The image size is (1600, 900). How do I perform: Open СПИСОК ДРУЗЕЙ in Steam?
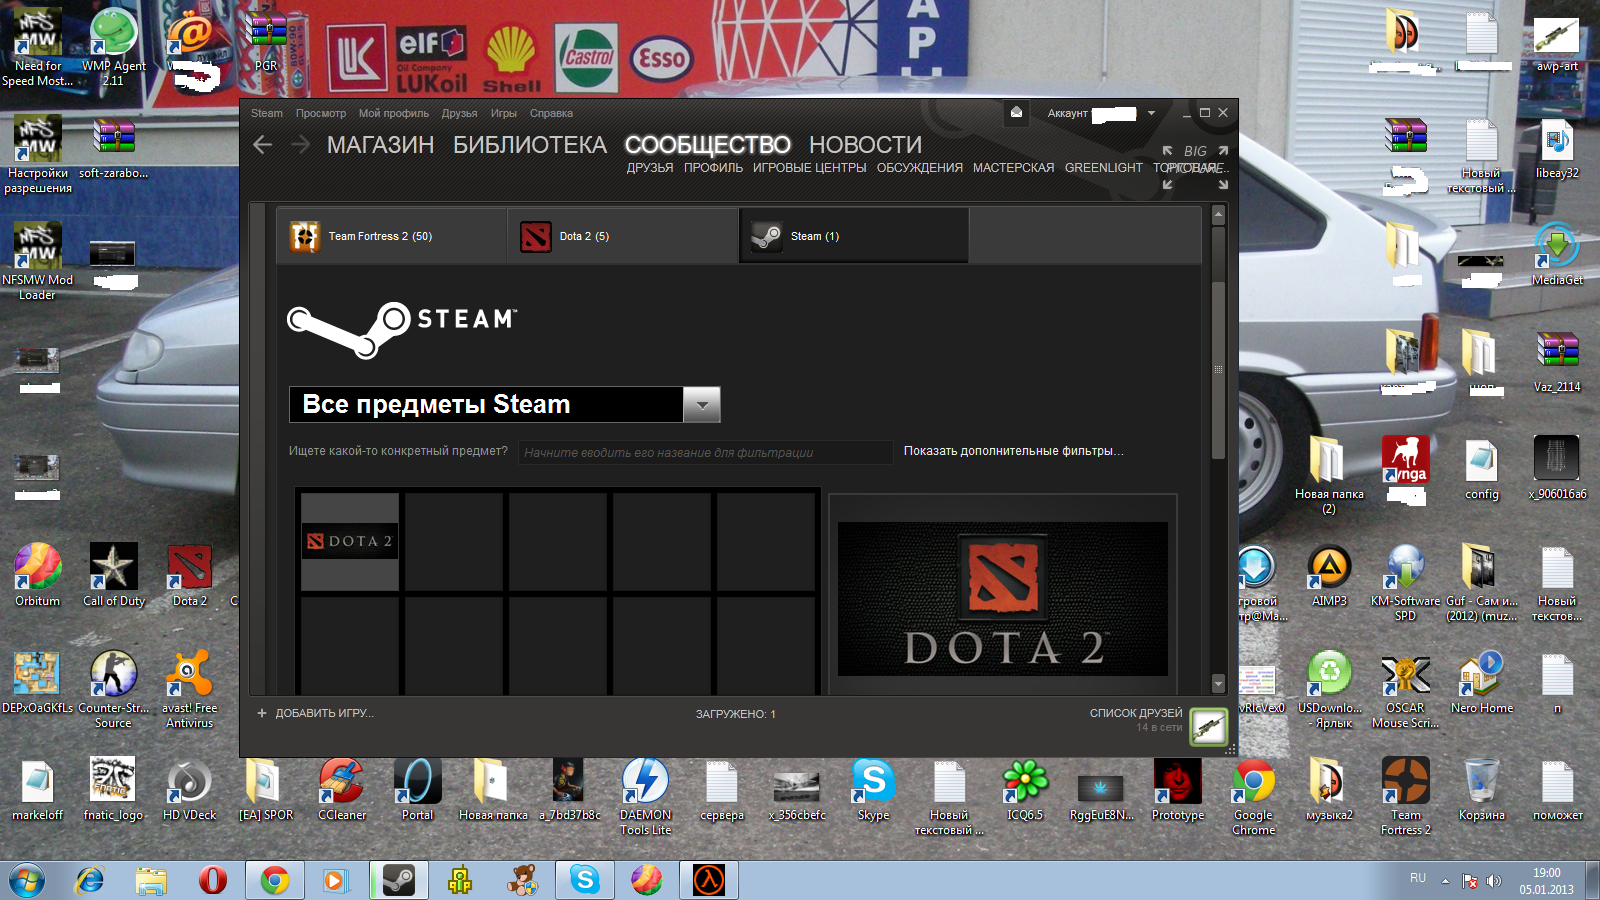tap(1136, 713)
